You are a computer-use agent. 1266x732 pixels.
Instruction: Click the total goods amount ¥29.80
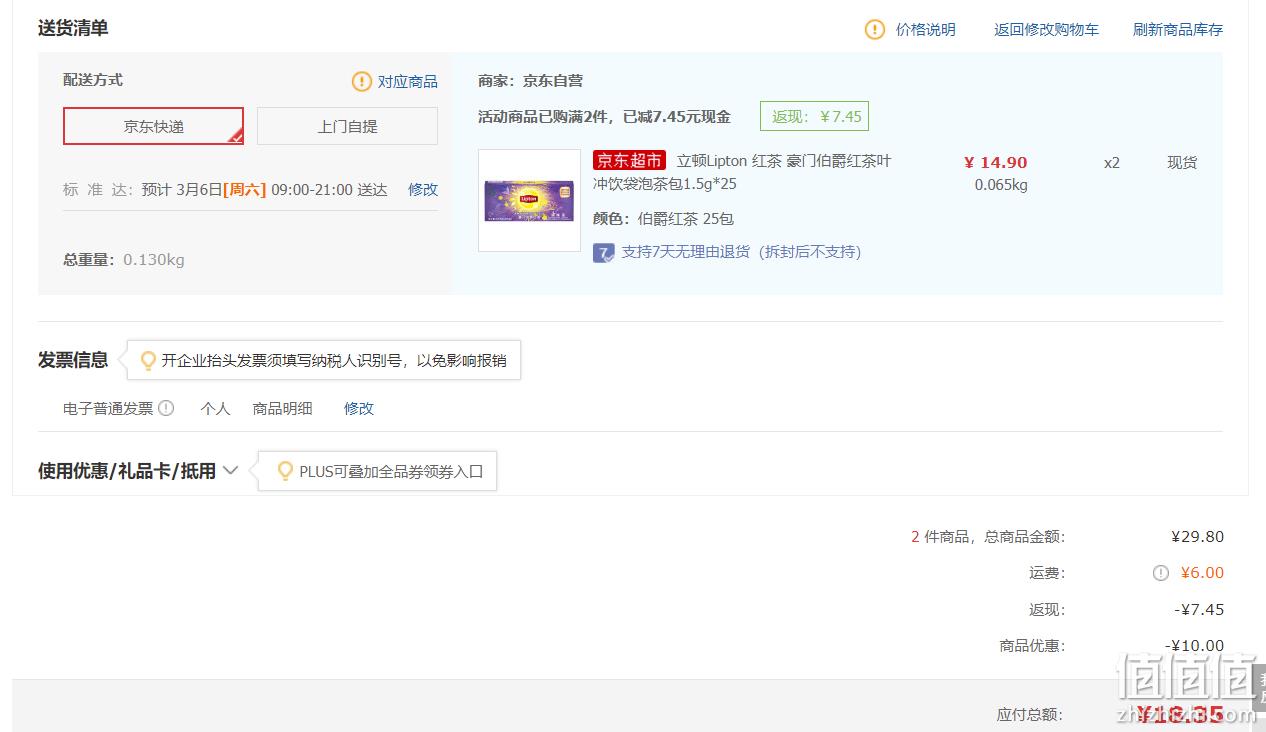pos(1197,537)
